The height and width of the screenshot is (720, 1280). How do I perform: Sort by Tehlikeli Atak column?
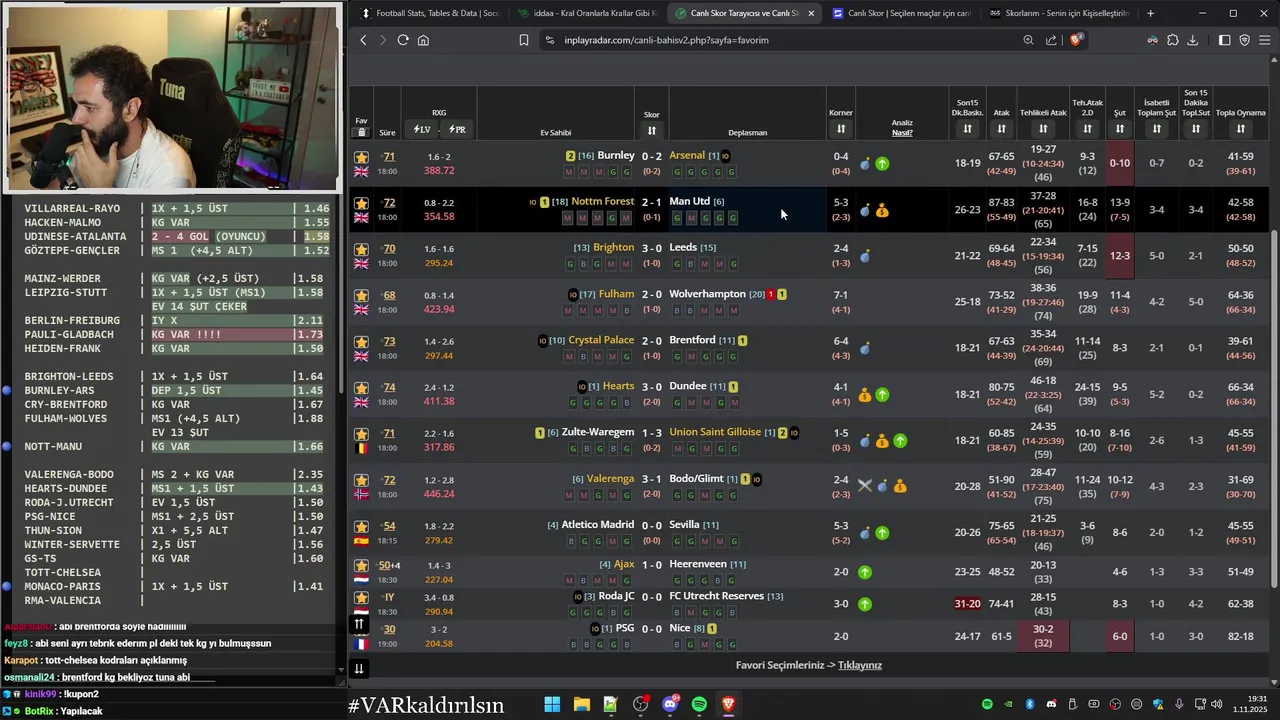pyautogui.click(x=1043, y=129)
